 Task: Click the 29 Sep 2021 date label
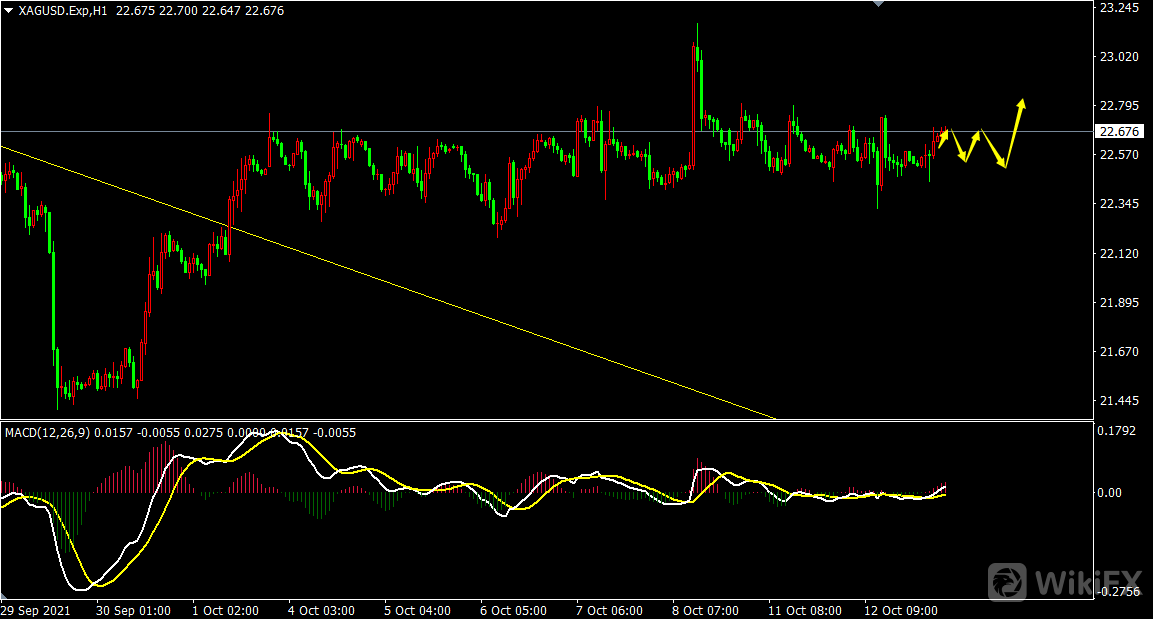(36, 610)
